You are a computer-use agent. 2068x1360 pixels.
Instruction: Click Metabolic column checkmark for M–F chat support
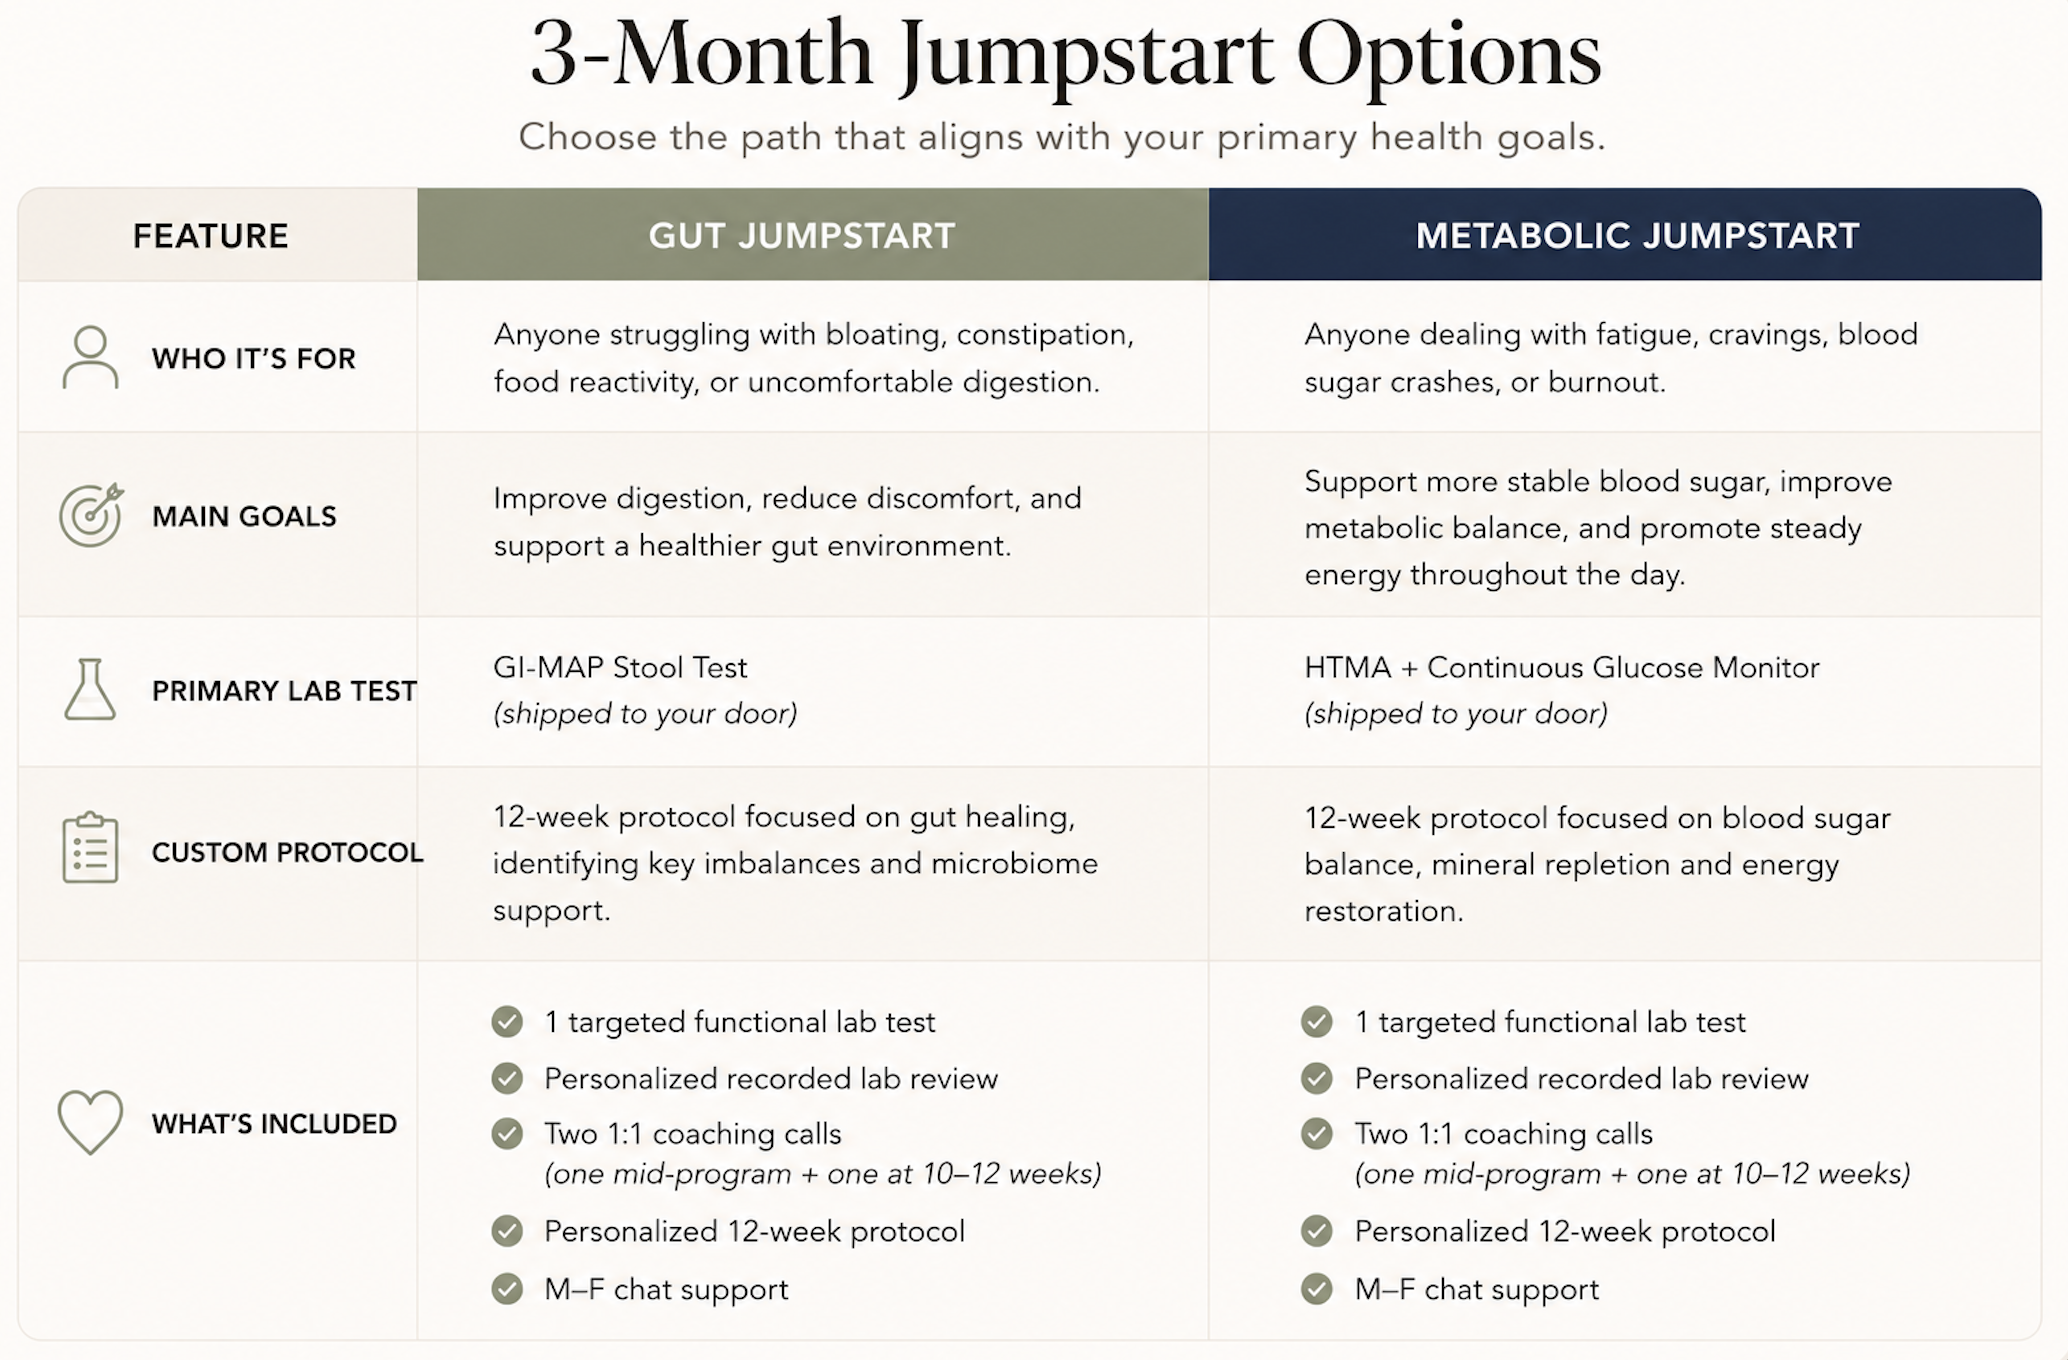point(1317,1289)
